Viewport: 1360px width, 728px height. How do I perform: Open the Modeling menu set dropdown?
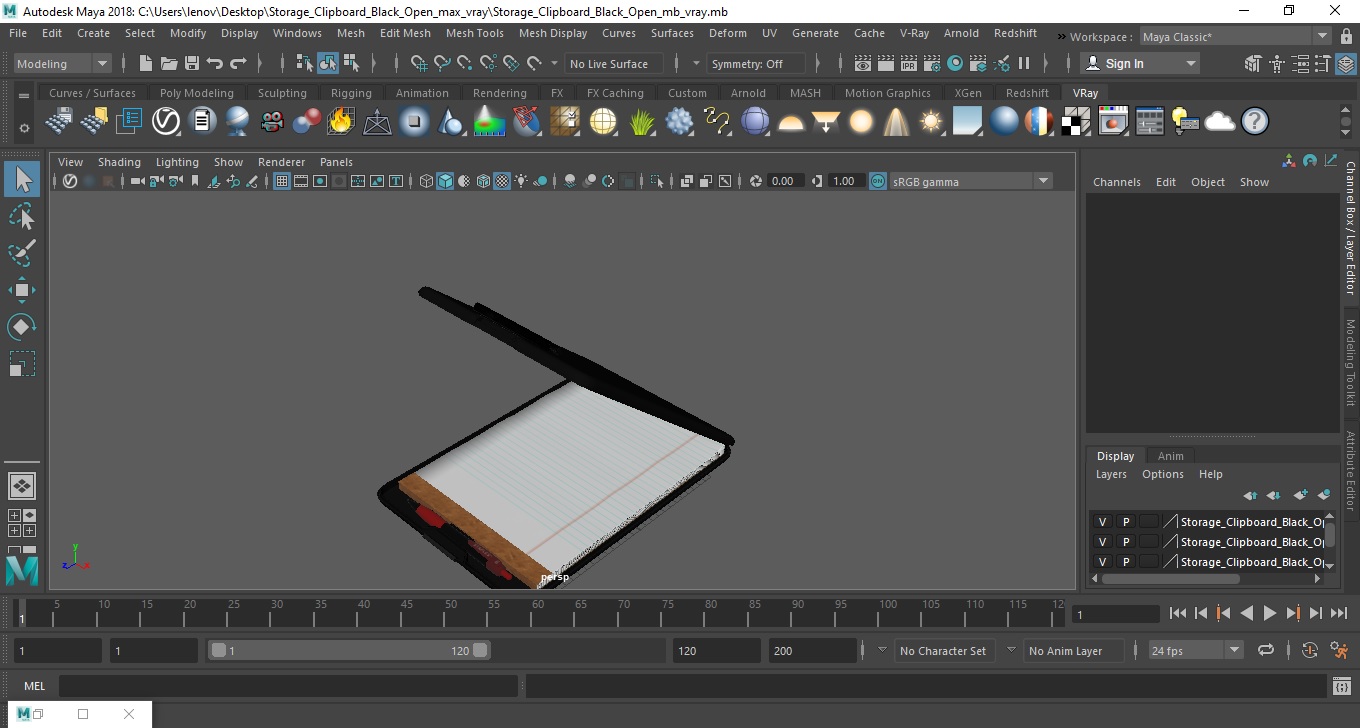click(x=63, y=63)
